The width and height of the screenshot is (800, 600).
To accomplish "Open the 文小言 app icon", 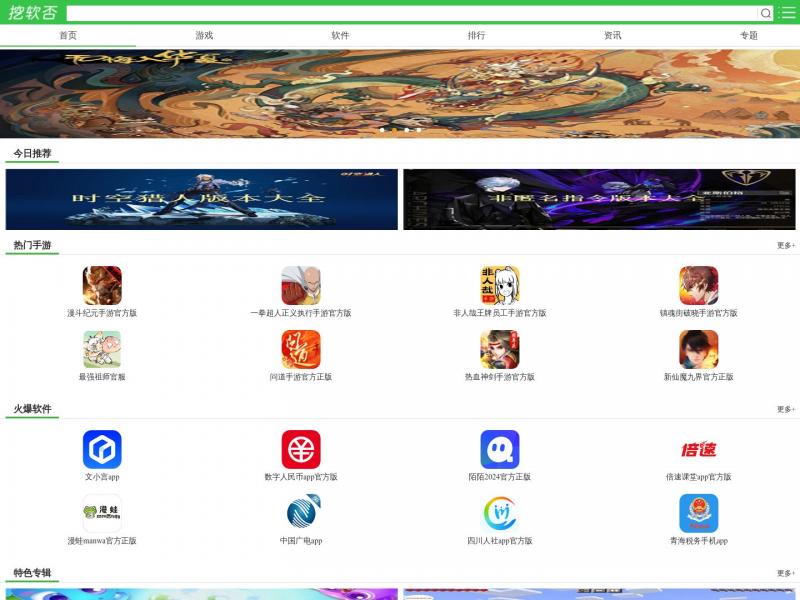I will click(102, 449).
